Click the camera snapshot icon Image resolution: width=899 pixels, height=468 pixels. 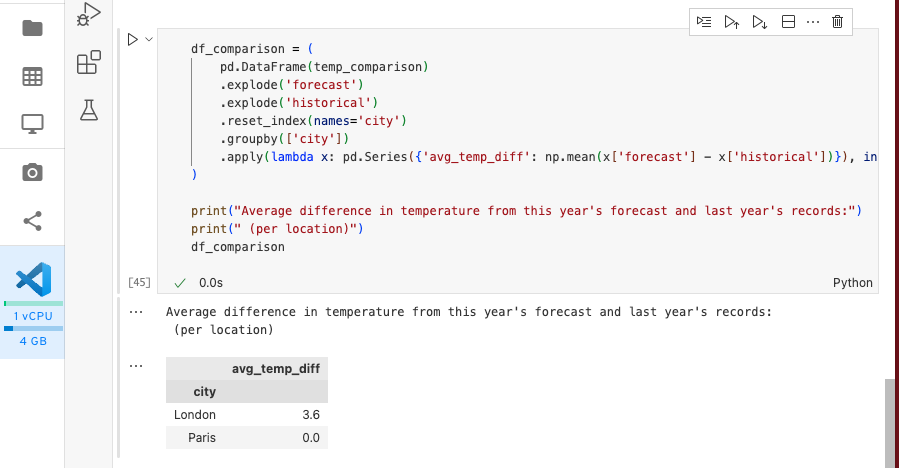coord(32,173)
